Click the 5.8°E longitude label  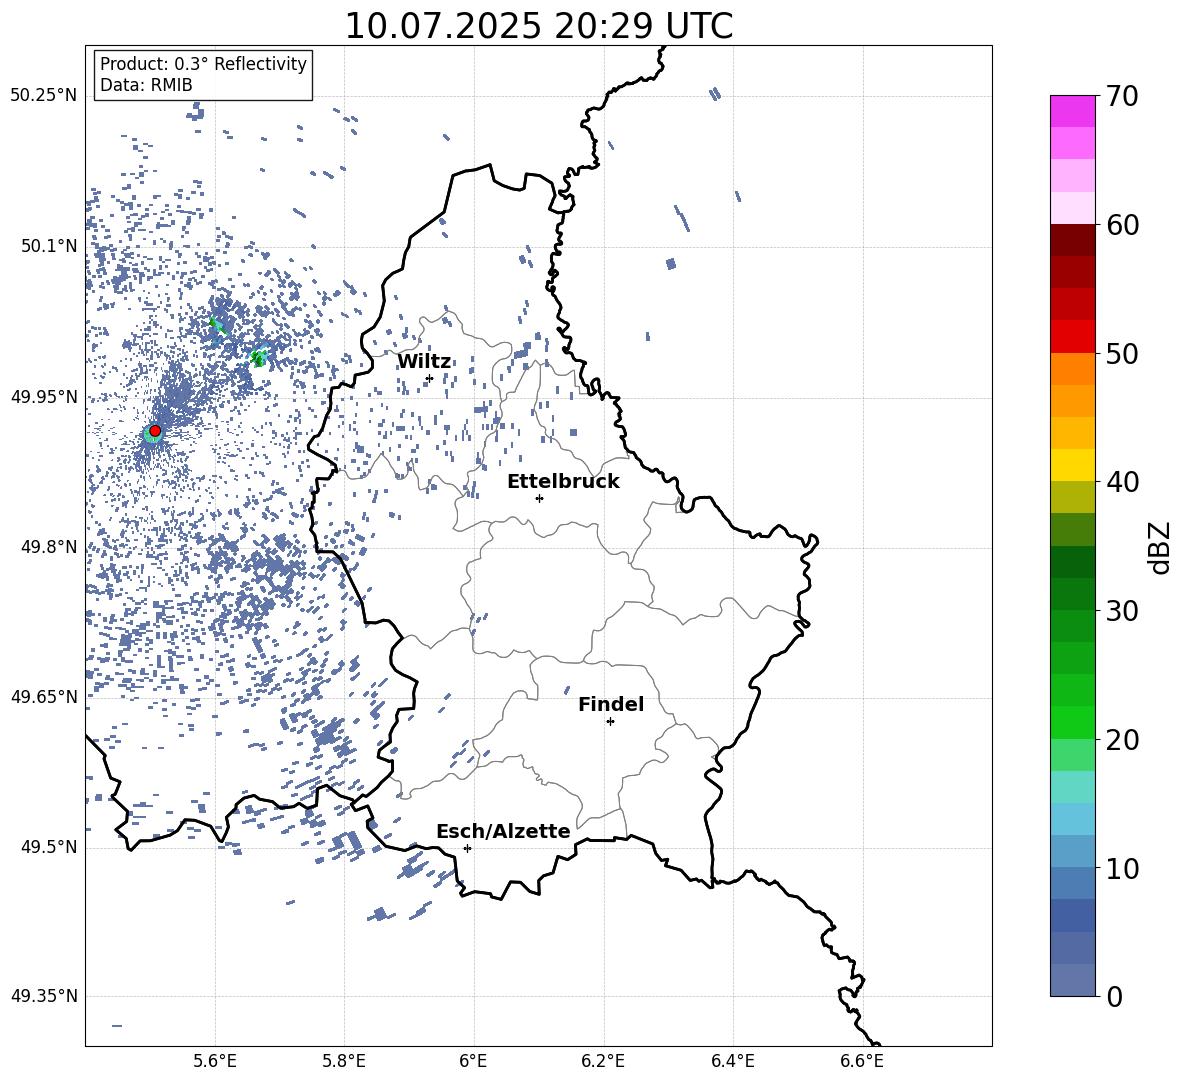344,1061
